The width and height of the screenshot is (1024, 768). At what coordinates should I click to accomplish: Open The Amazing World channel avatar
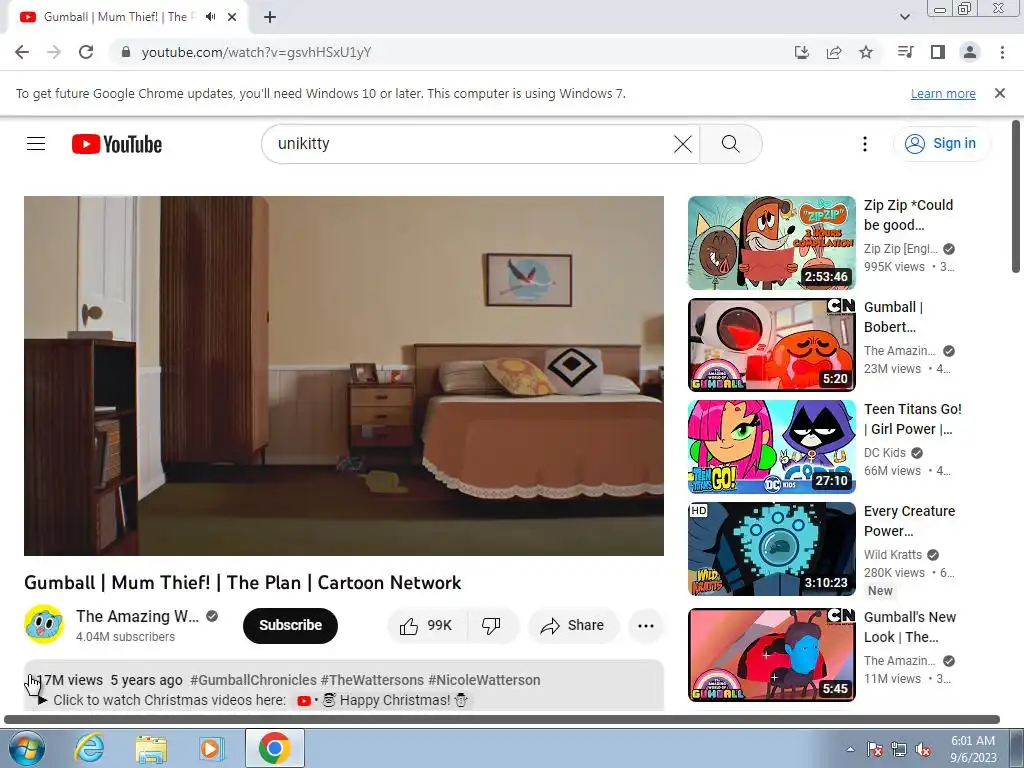(x=44, y=624)
